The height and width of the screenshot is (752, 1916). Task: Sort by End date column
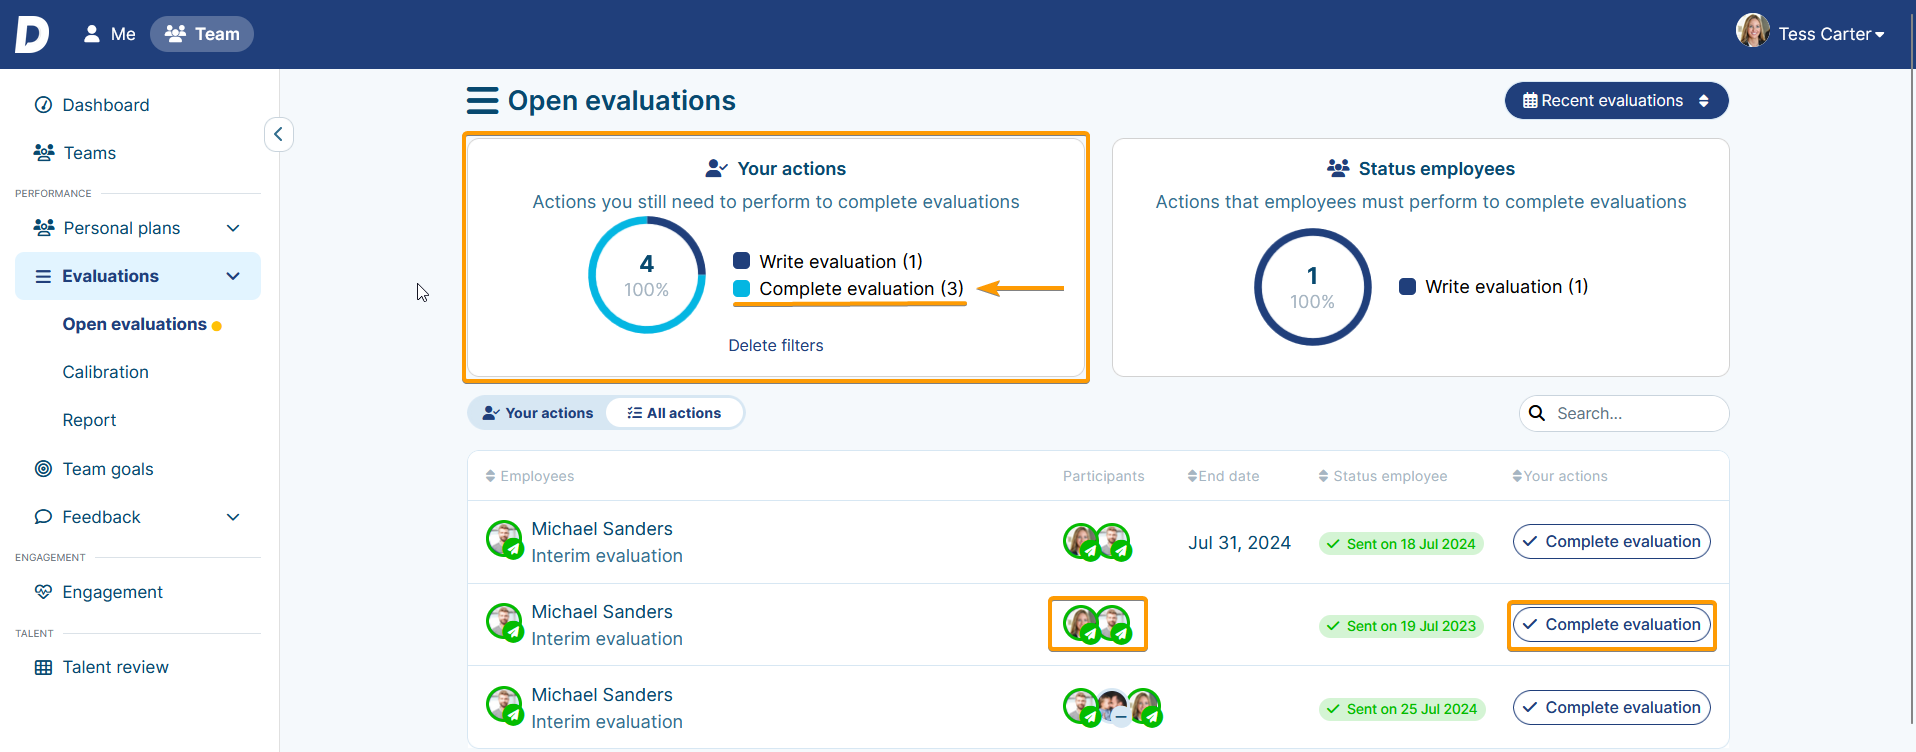tap(1192, 476)
